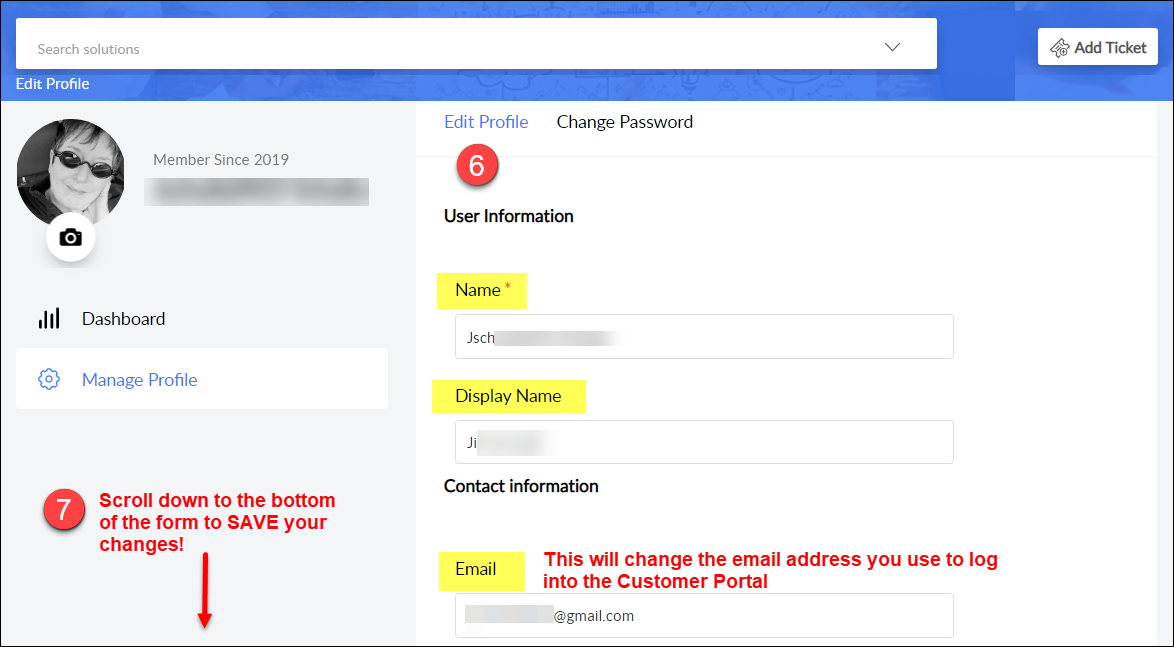The height and width of the screenshot is (647, 1174).
Task: Click the profile photo avatar
Action: point(70,170)
